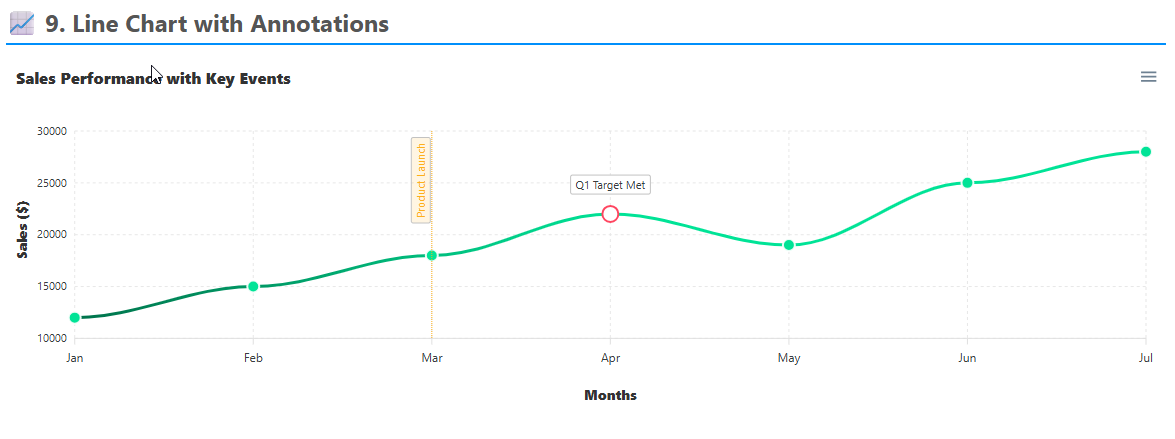The width and height of the screenshot is (1175, 439).
Task: Click the Mar x-axis label
Action: (432, 358)
